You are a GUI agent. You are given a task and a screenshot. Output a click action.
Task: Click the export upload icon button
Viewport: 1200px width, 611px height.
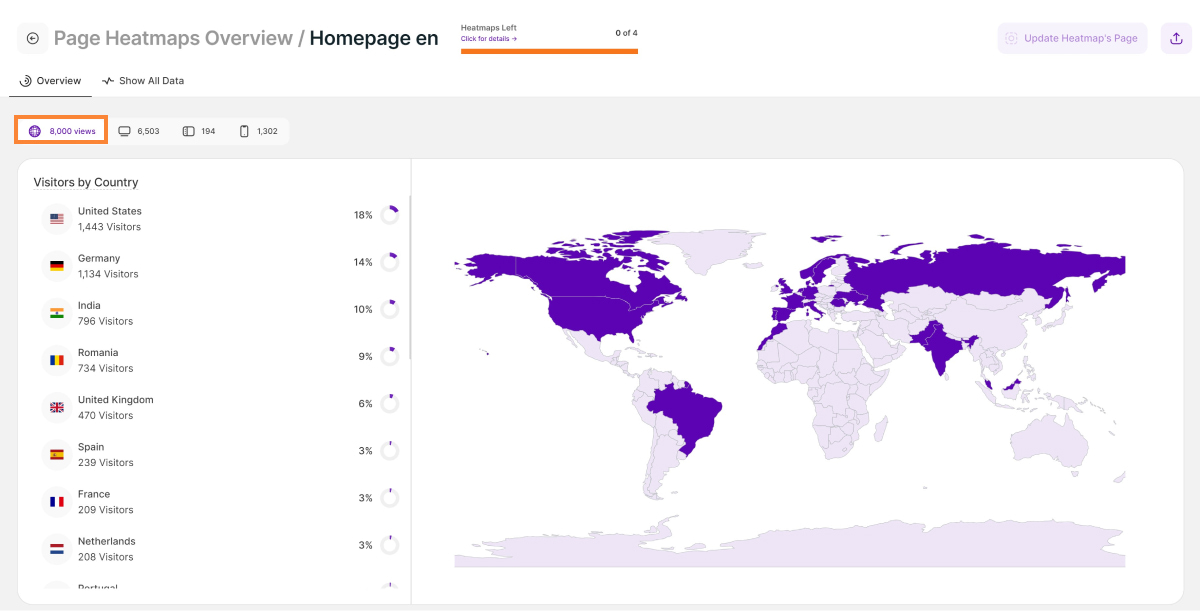1175,39
